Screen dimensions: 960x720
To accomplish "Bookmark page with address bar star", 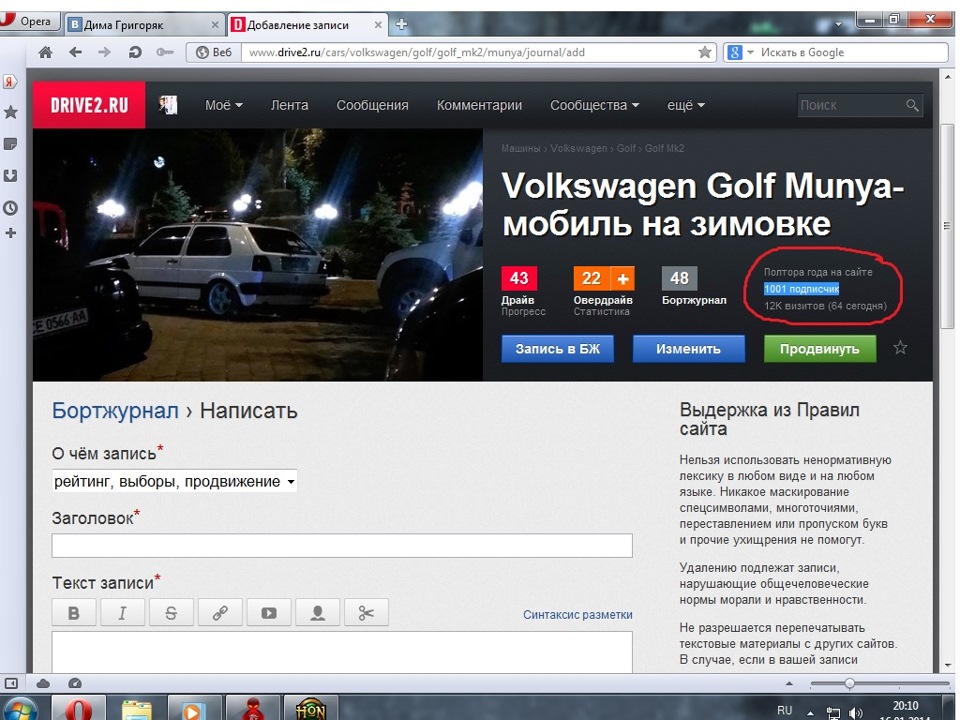I will coord(705,52).
